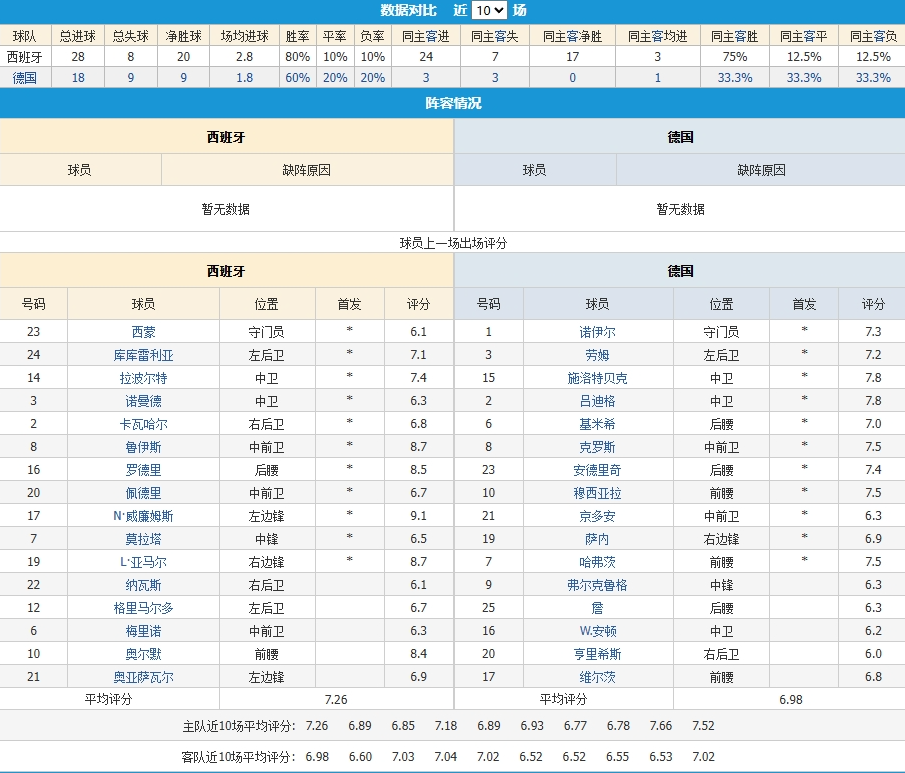The height and width of the screenshot is (773, 905).
Task: View 哈弗茨 player details
Action: (597, 562)
